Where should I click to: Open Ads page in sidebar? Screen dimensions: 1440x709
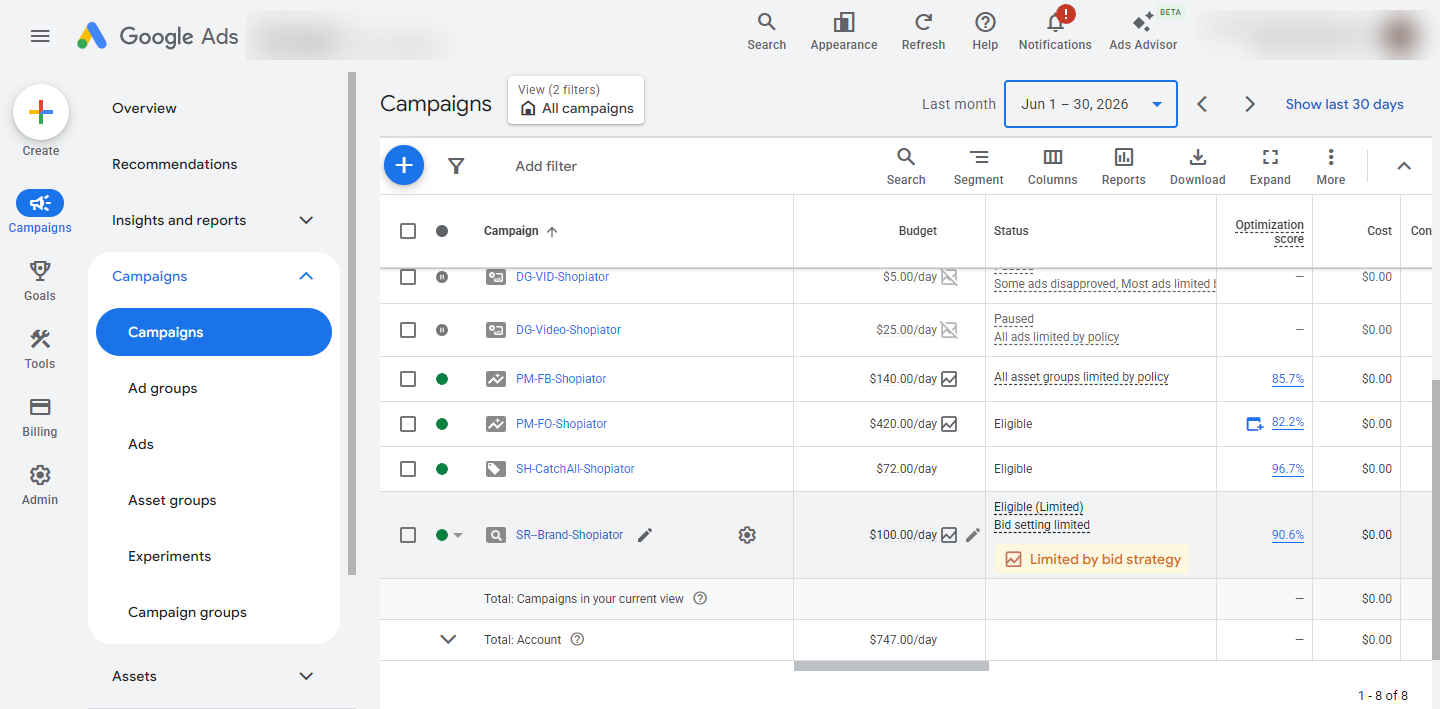click(141, 444)
